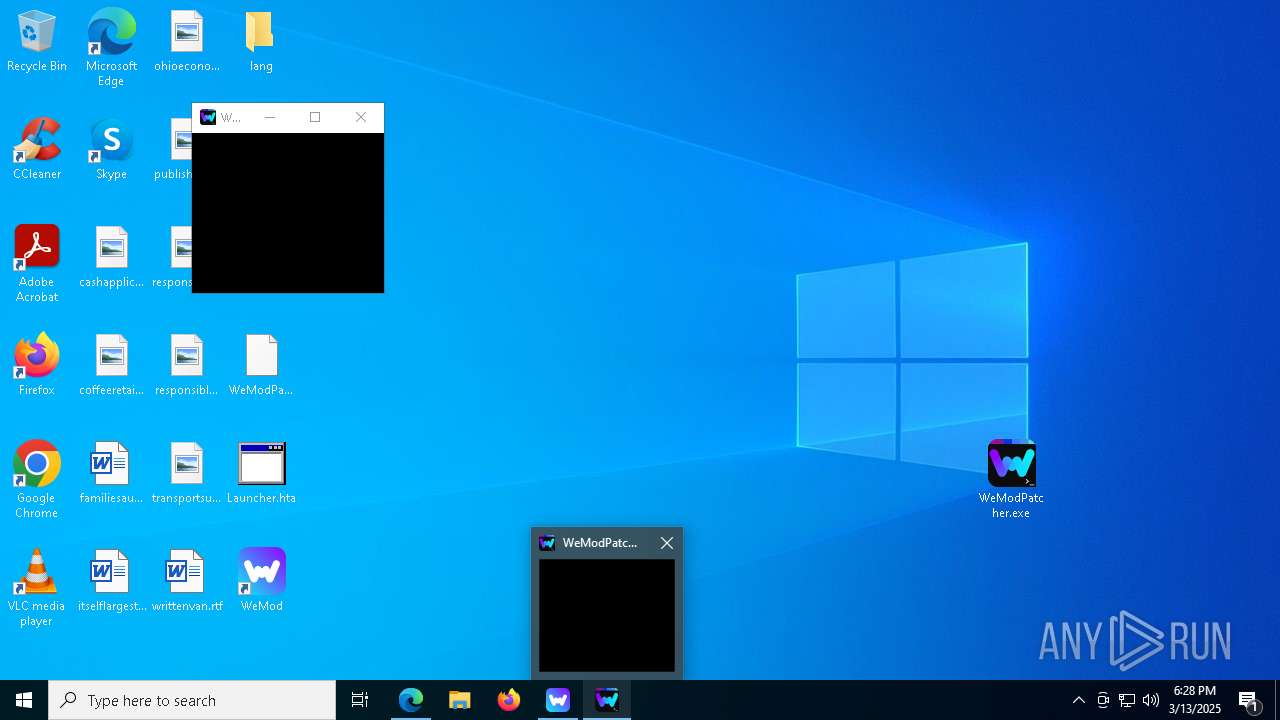
Task: Switch to WeMod taskbar app
Action: pos(558,700)
